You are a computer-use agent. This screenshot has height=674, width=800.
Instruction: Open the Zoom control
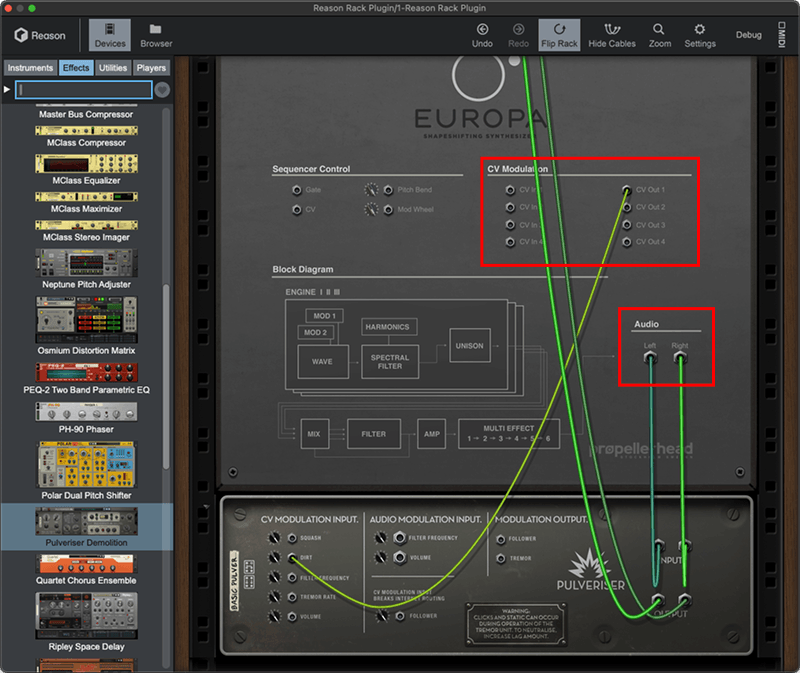point(660,35)
